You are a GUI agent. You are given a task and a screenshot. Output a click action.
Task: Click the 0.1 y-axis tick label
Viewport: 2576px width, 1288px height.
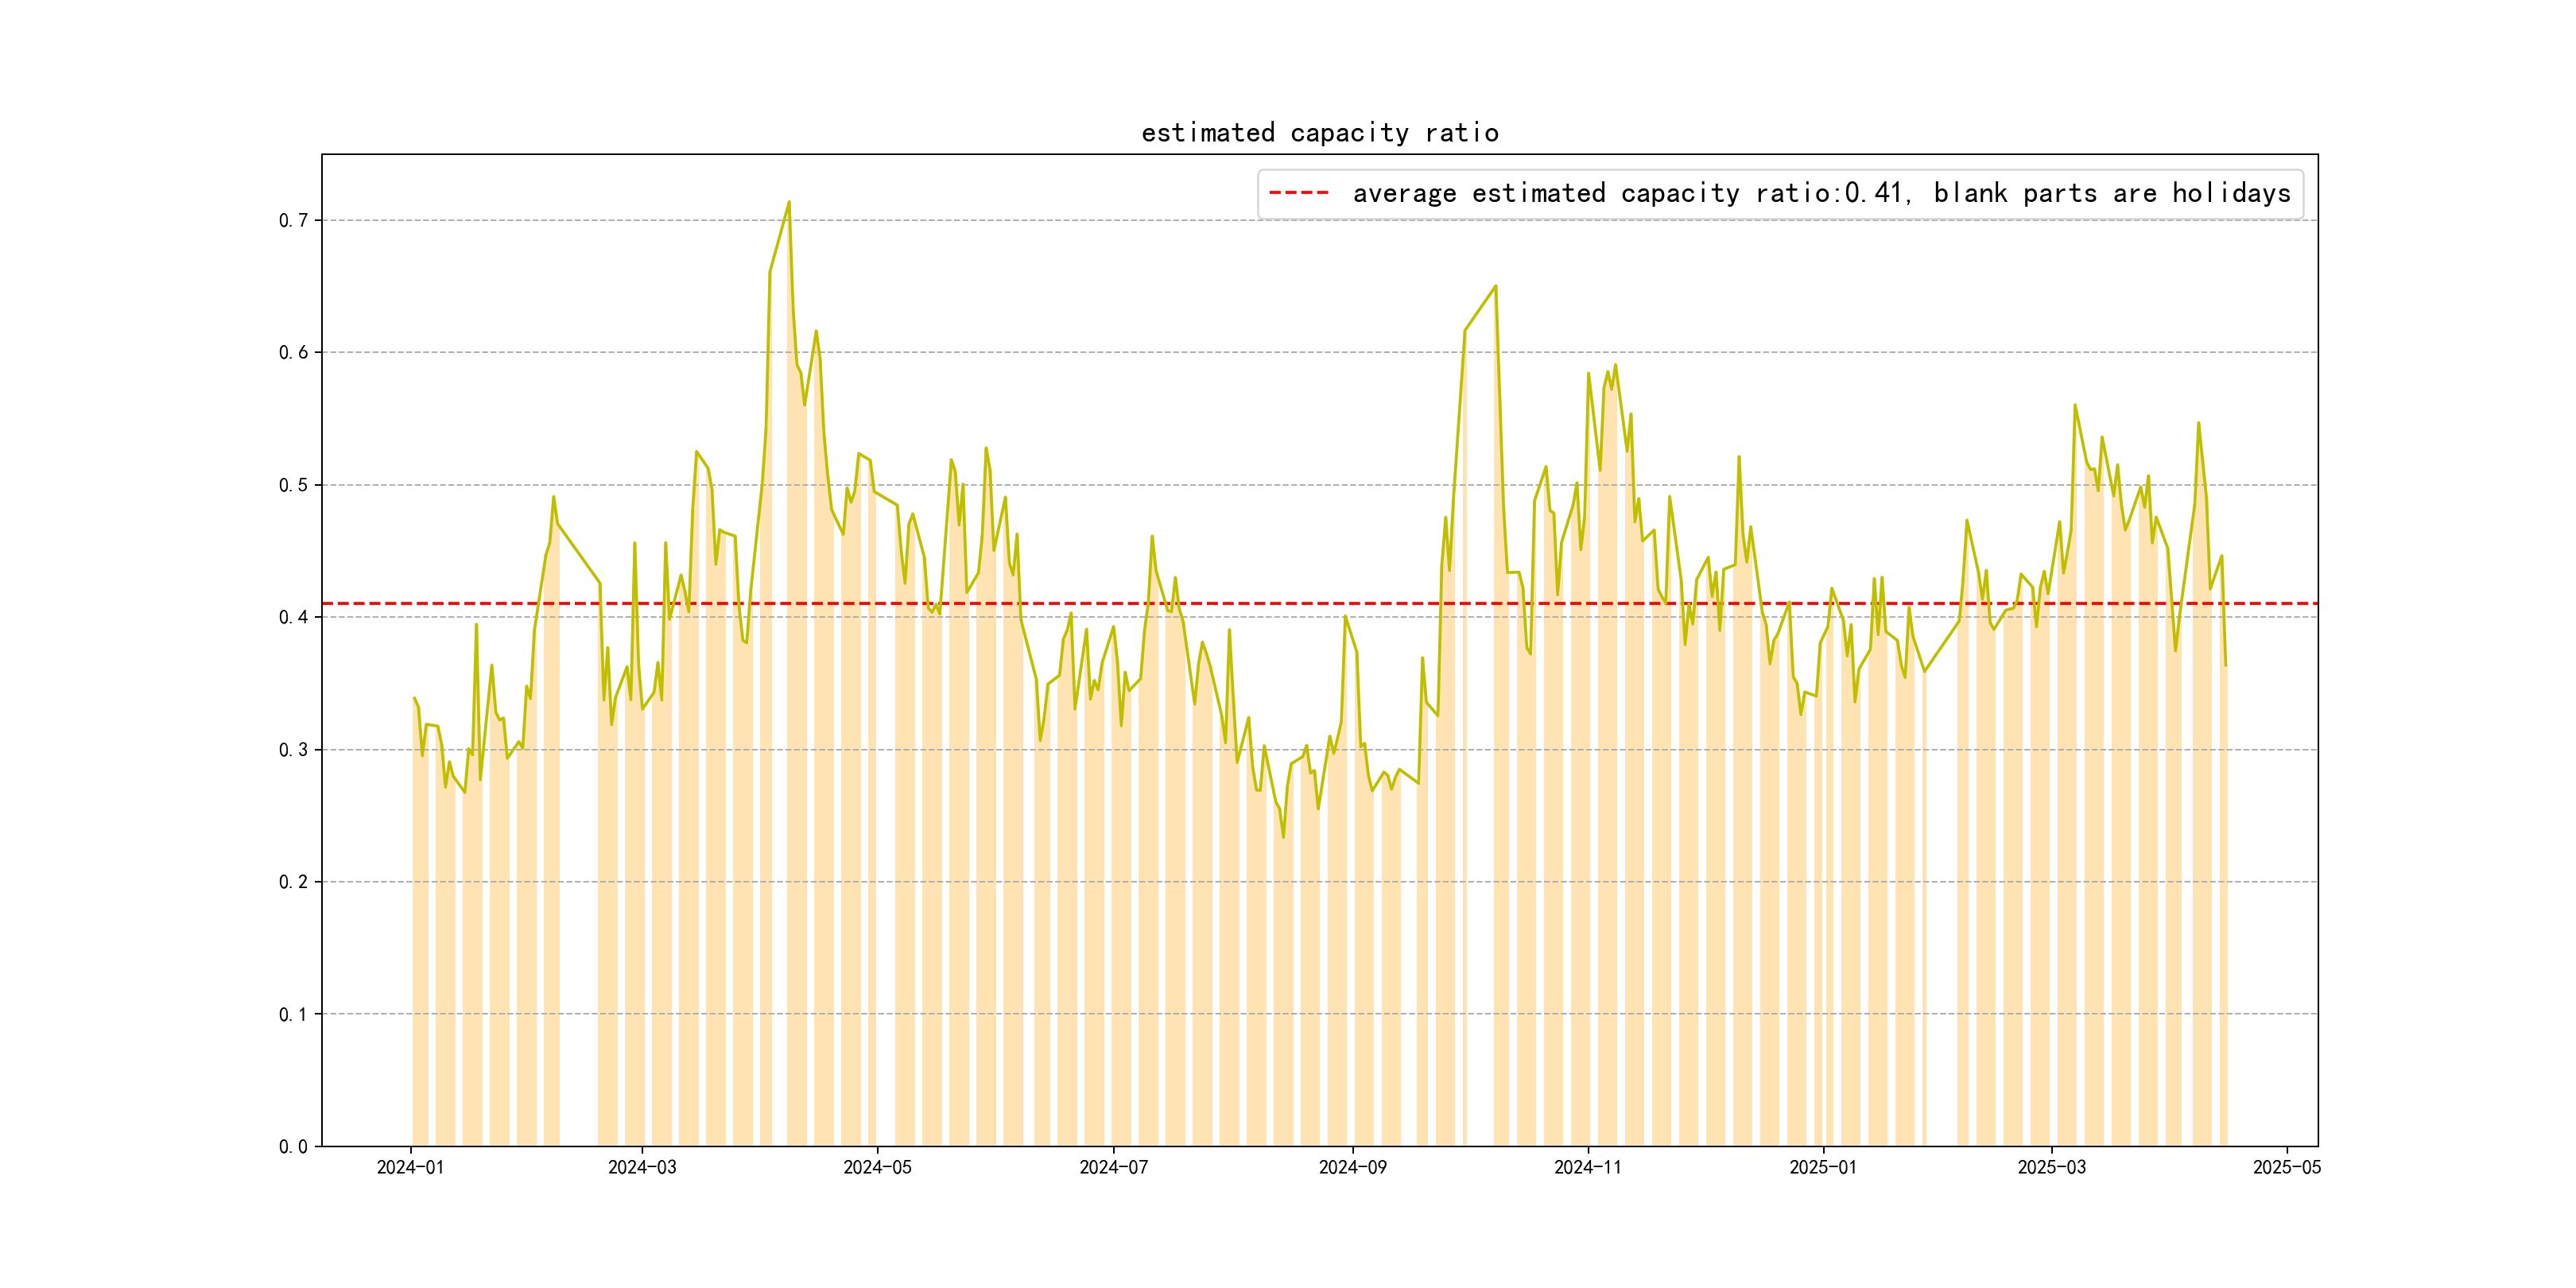(x=293, y=1014)
